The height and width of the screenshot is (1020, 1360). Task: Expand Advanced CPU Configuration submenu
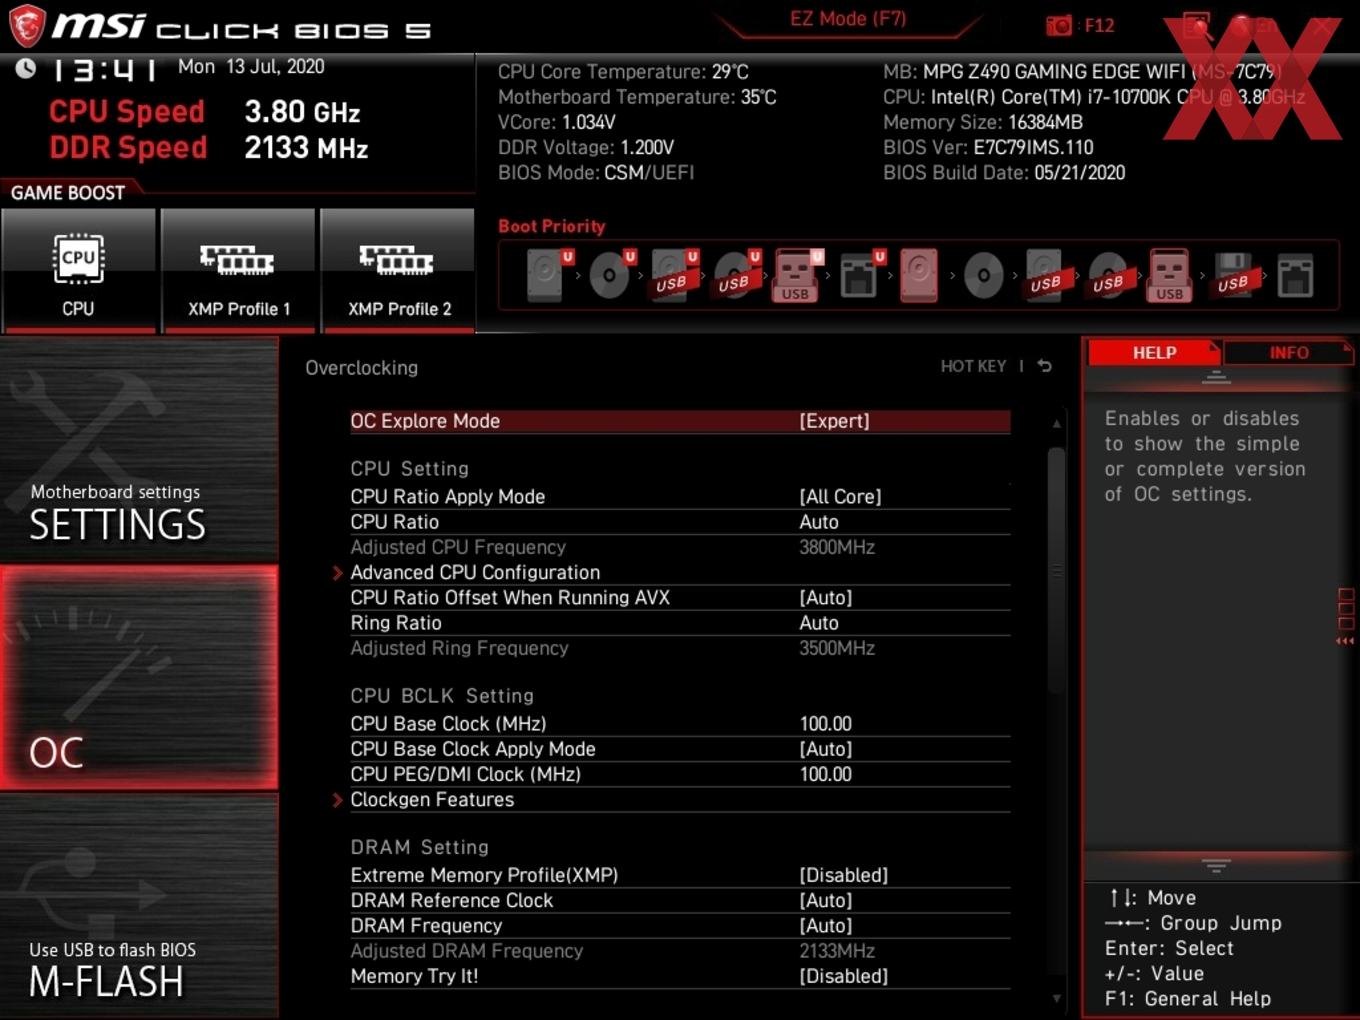click(680, 572)
